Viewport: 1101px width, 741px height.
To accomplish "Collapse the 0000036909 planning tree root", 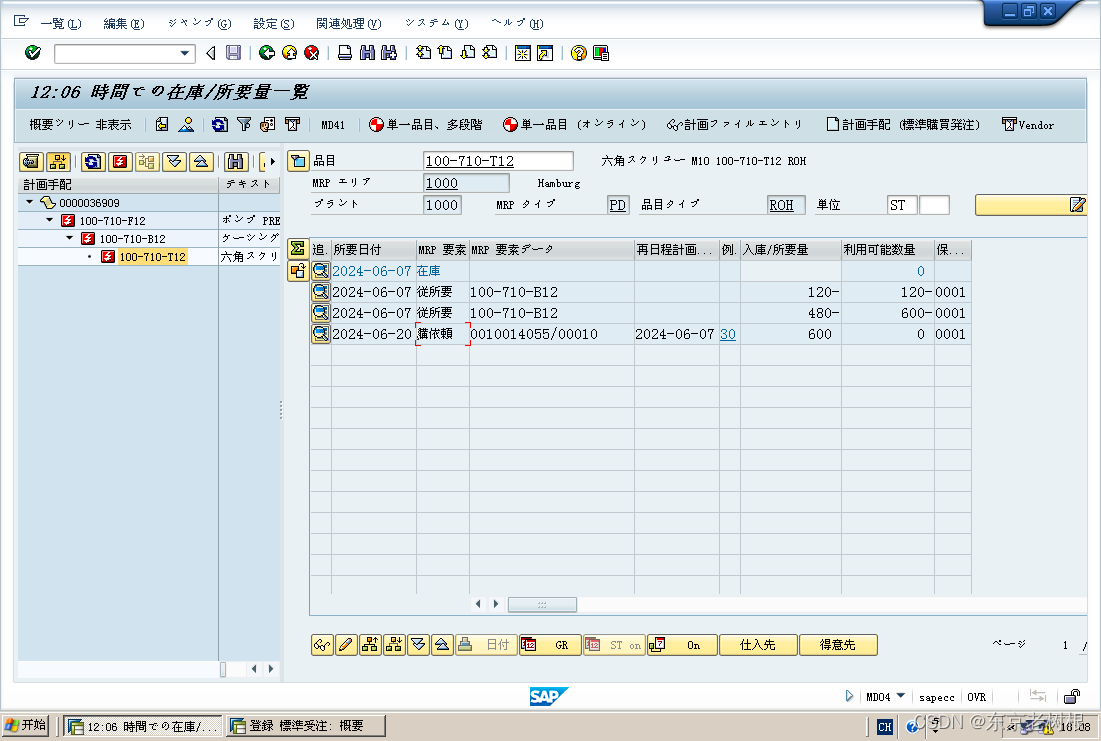I will 30,201.
